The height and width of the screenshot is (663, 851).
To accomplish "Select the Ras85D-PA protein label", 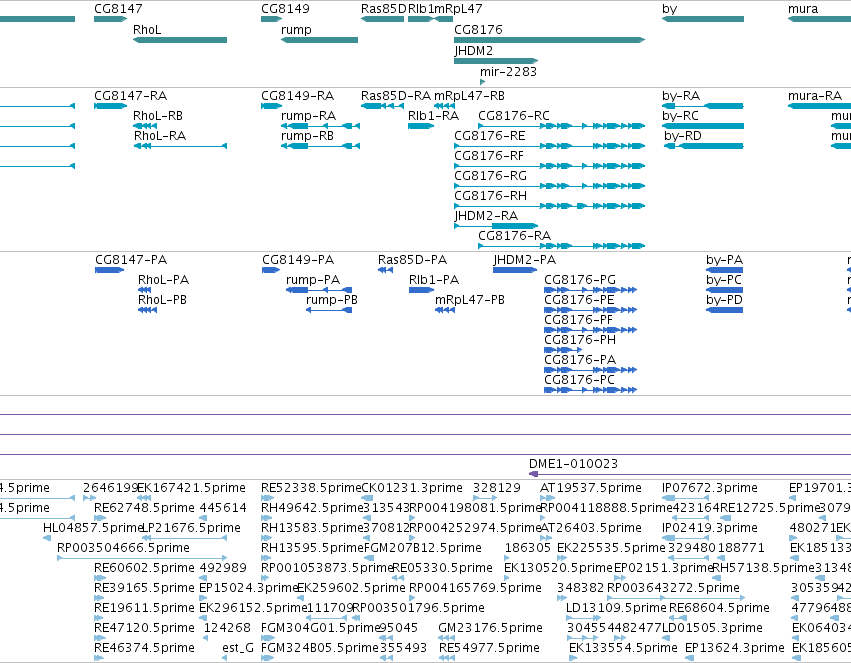I will pyautogui.click(x=412, y=260).
